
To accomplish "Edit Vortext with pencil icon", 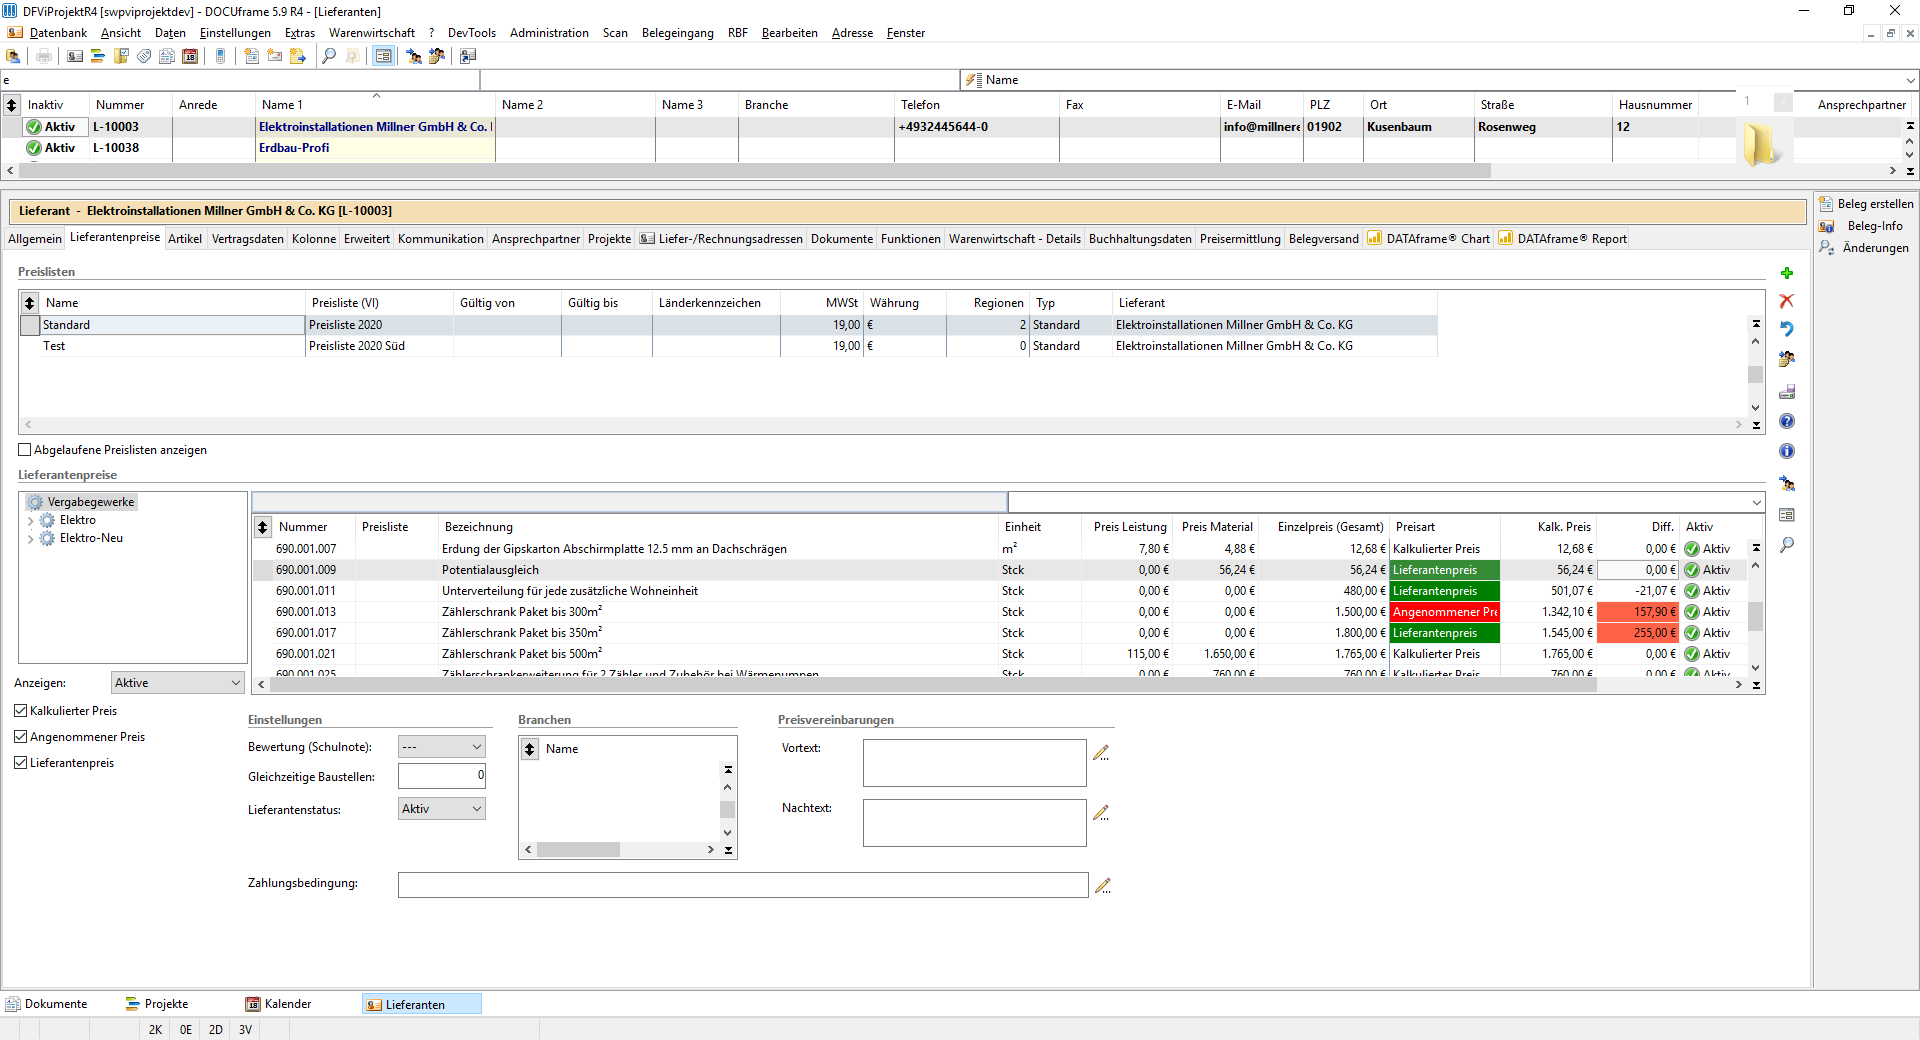I will (1101, 753).
